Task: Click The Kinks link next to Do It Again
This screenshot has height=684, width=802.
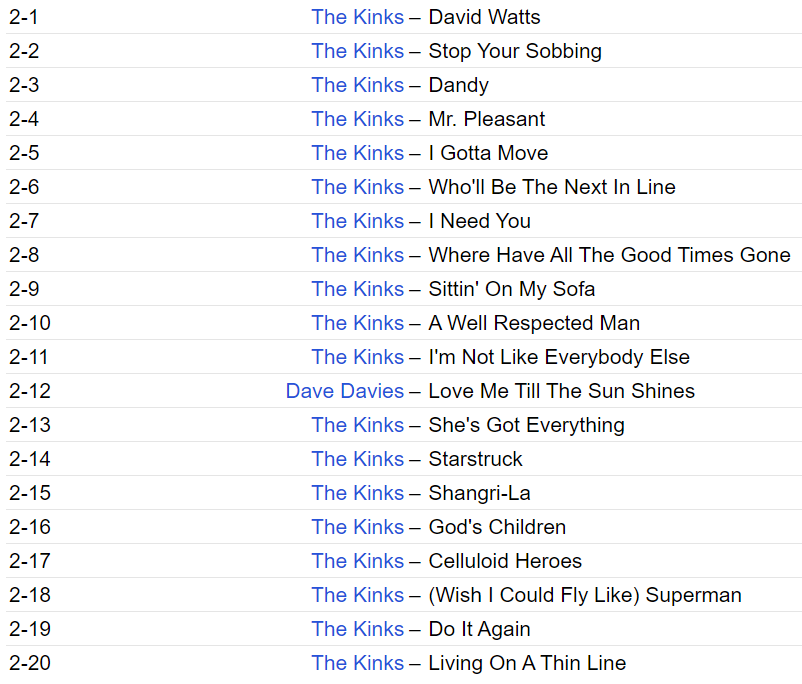Action: (x=357, y=629)
